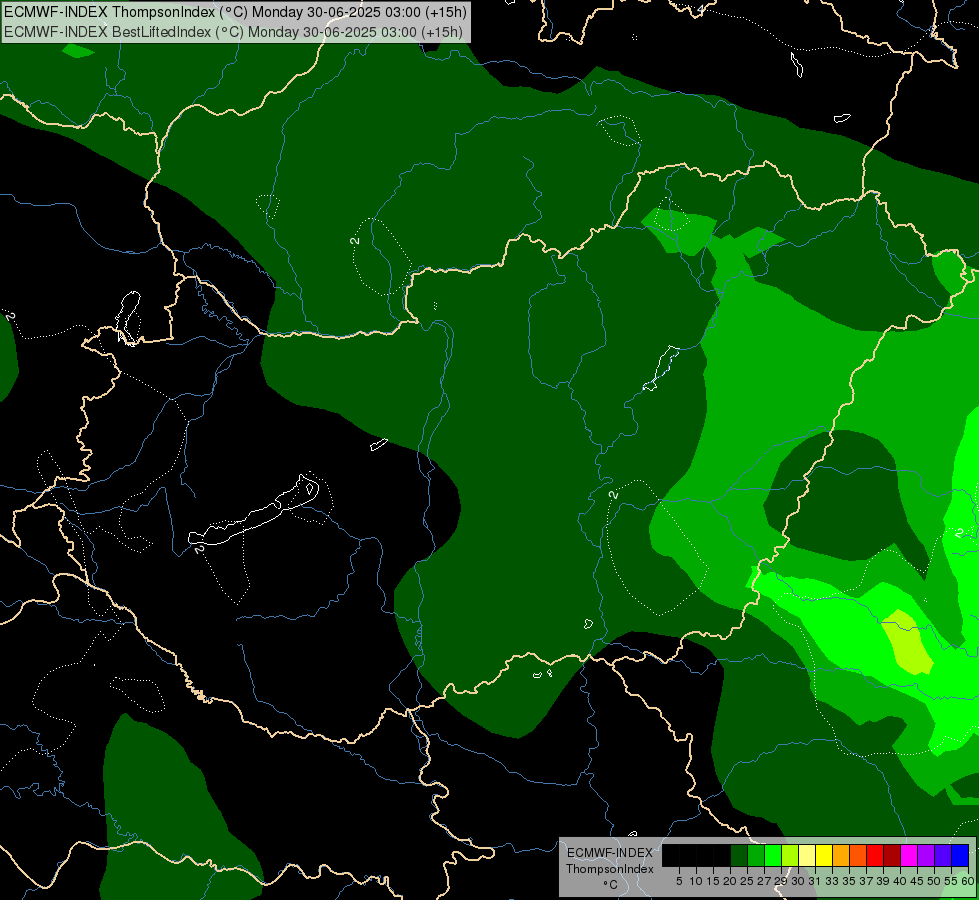Click the legend tick value 40

pos(900,881)
